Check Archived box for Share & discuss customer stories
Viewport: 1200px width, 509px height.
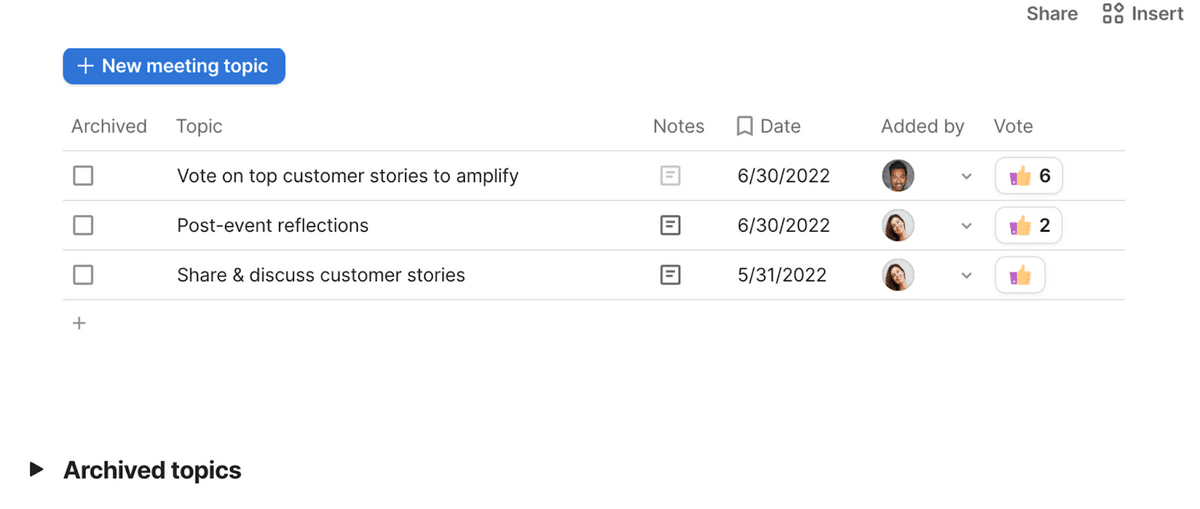pos(83,275)
